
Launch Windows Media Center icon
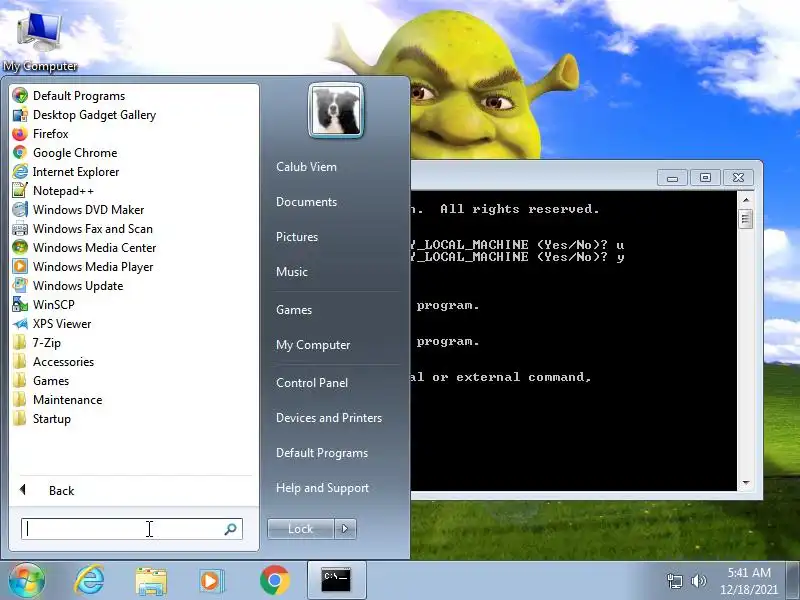(20, 247)
